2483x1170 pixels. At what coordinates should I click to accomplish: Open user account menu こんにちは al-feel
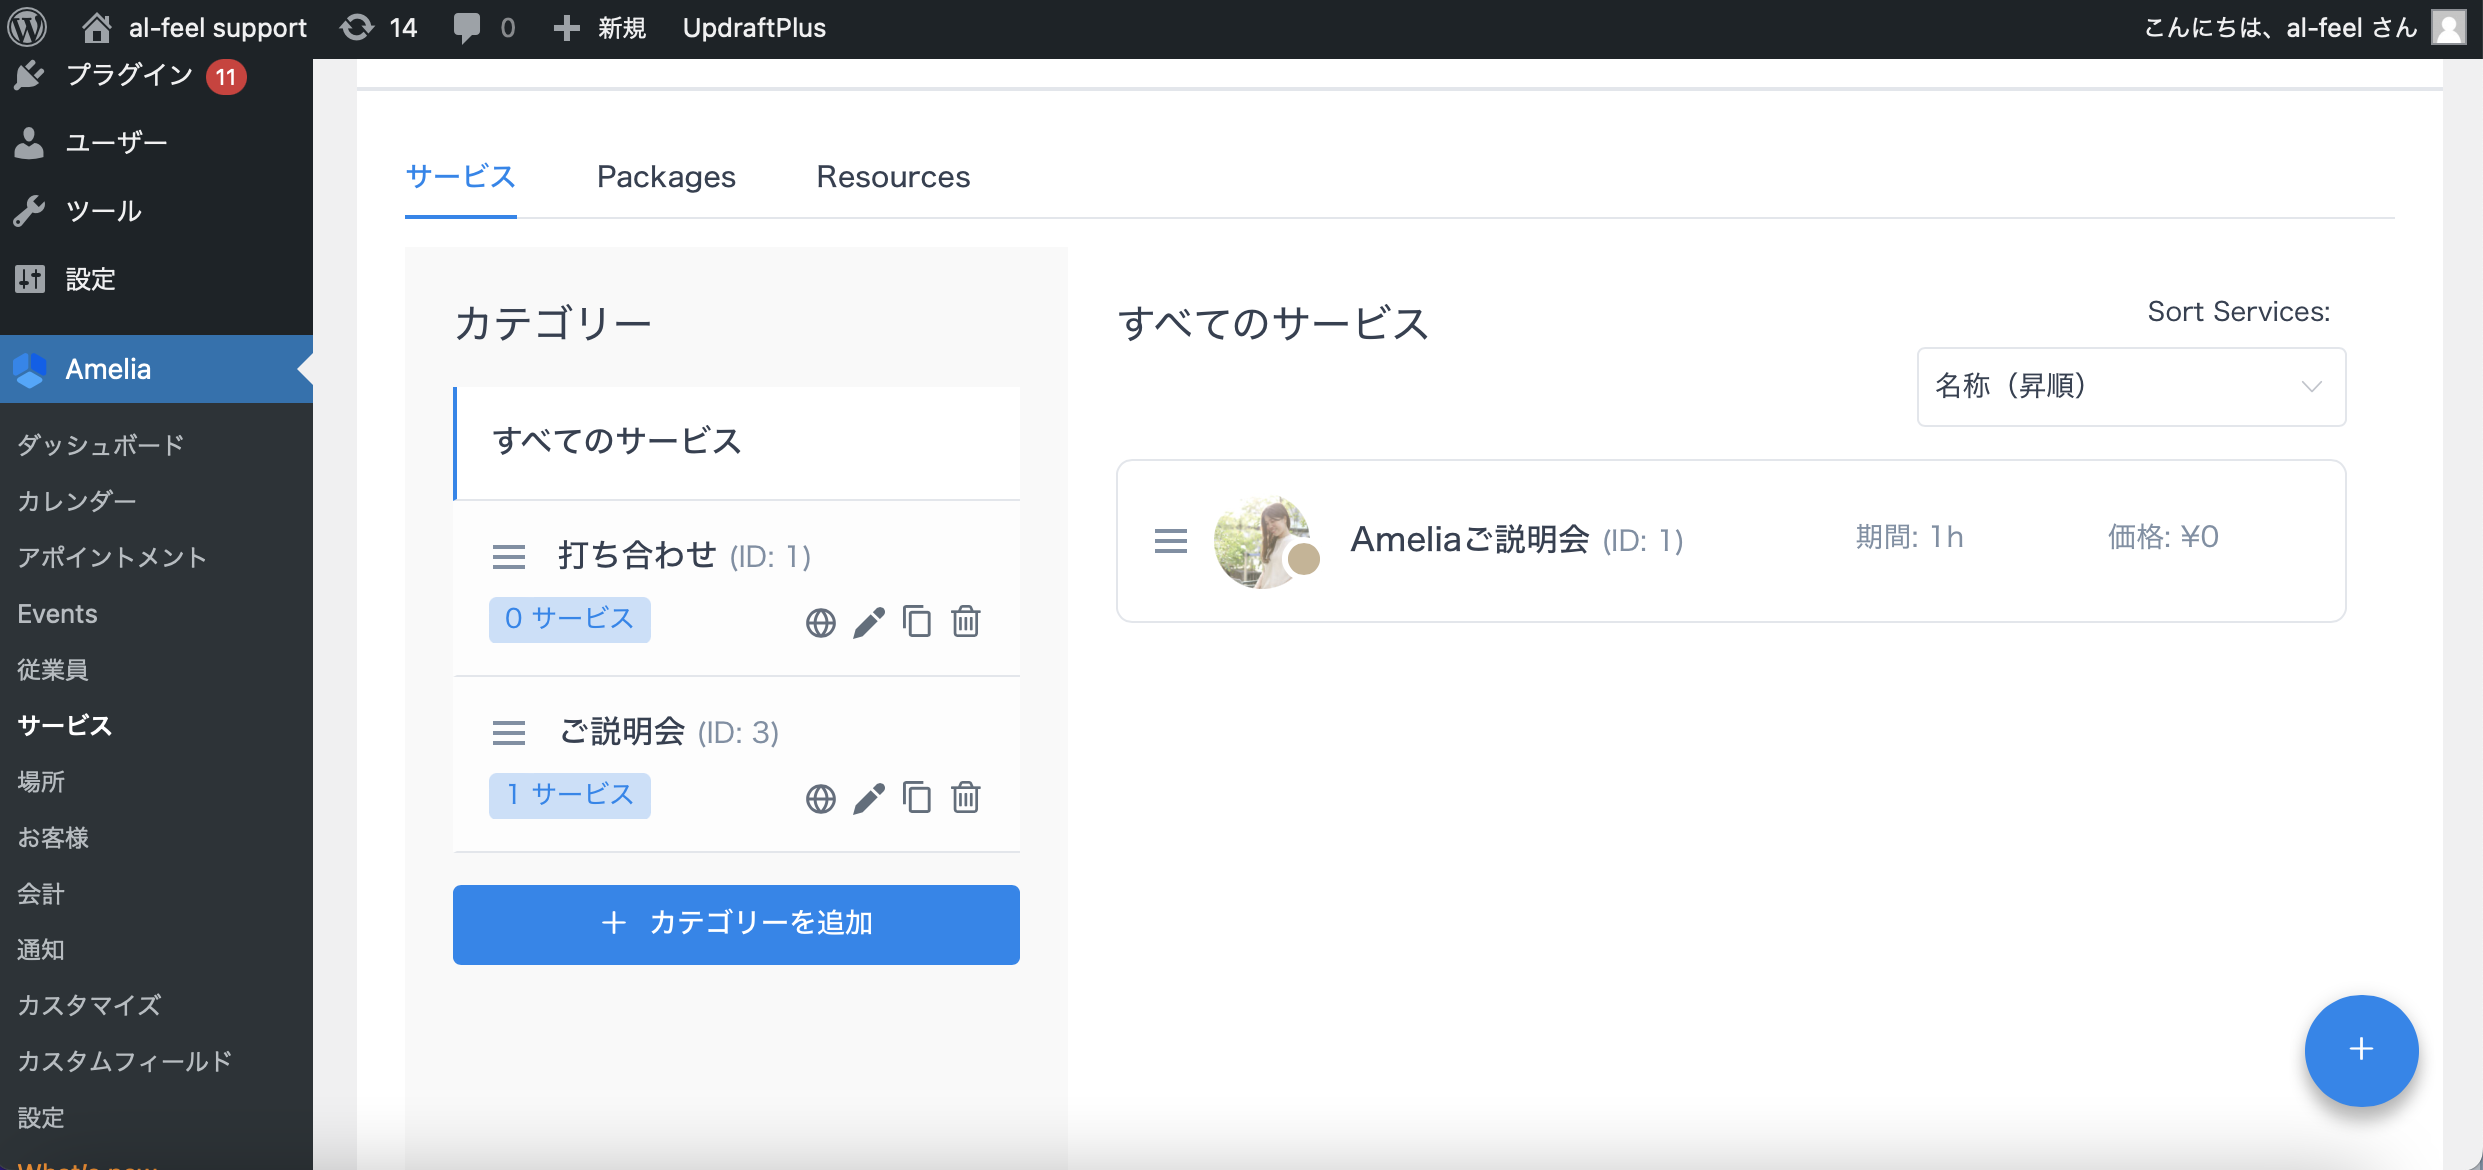point(2300,27)
